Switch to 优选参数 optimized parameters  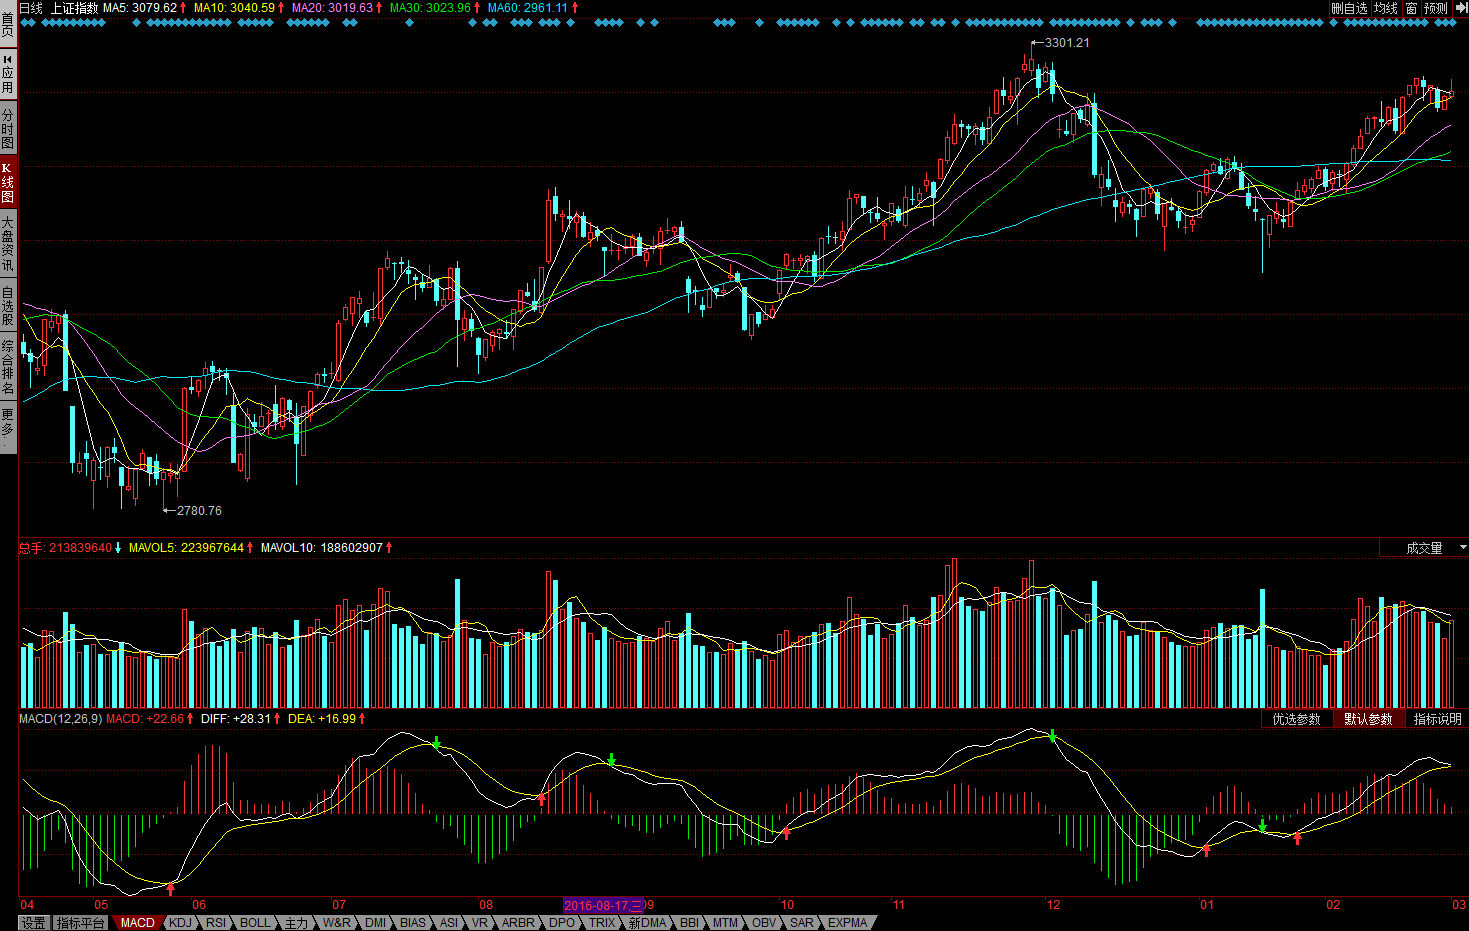(x=1296, y=719)
